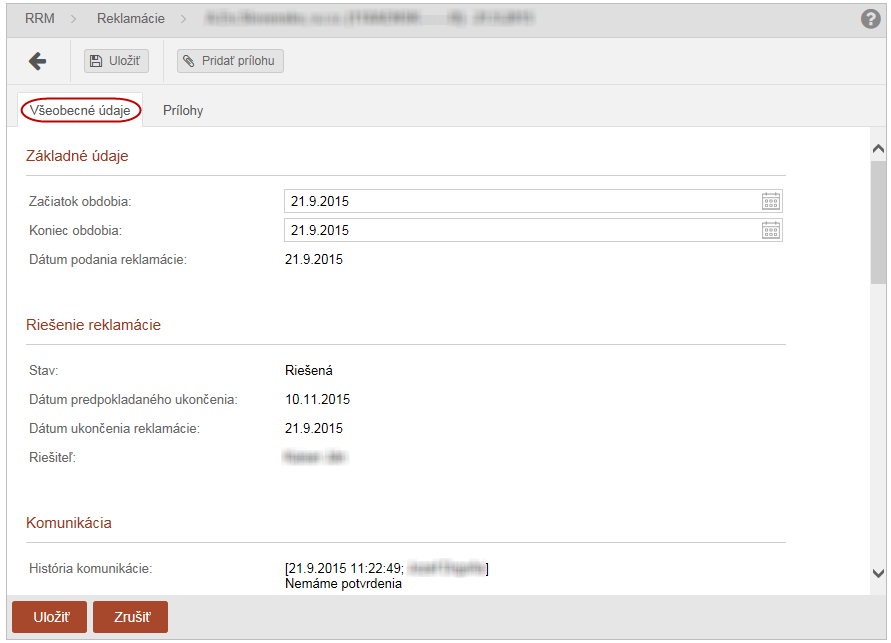Click inside the Koniec obdobia date field
The height and width of the screenshot is (643, 891).
533,230
